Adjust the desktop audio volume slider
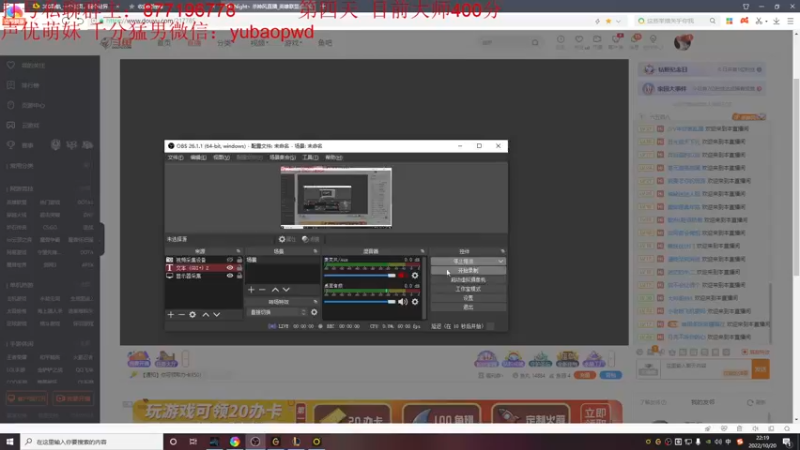Screen dimensions: 800x450 360,302
